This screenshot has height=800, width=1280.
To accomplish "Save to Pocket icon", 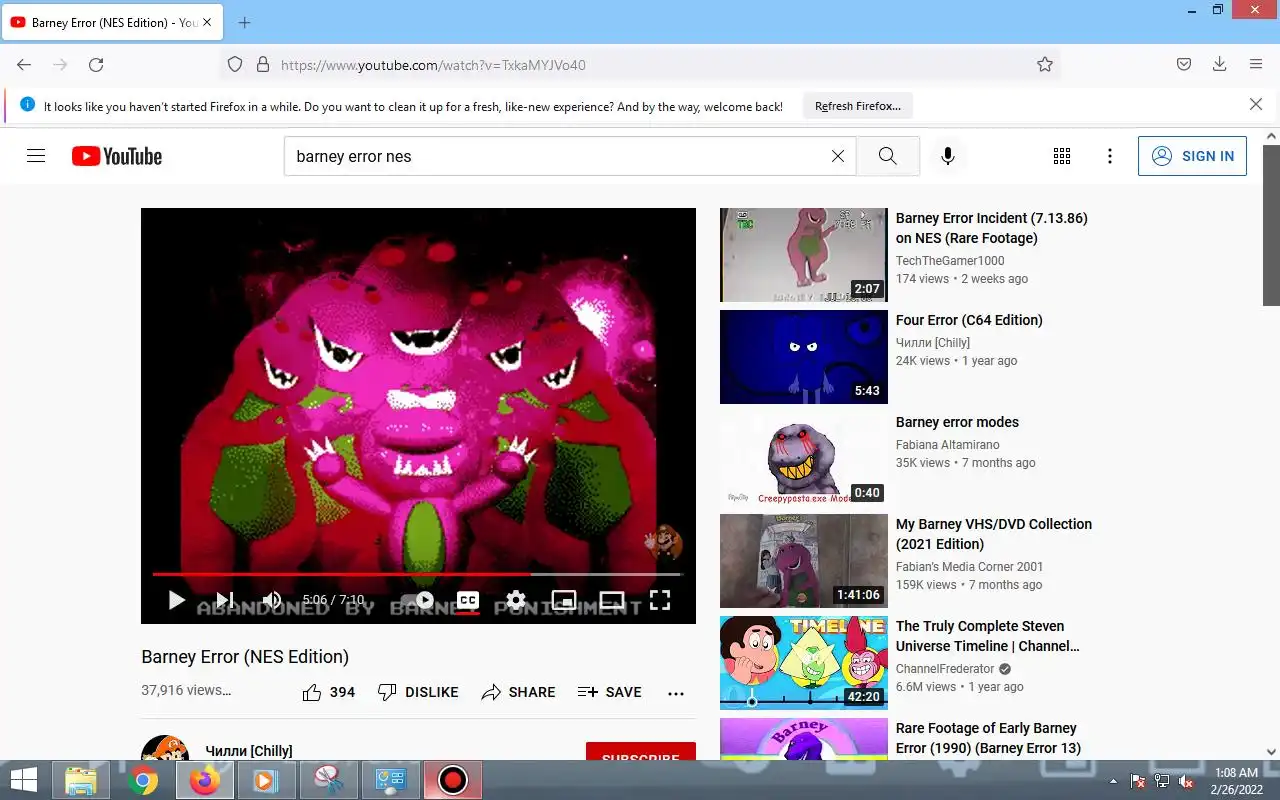I will (1184, 65).
